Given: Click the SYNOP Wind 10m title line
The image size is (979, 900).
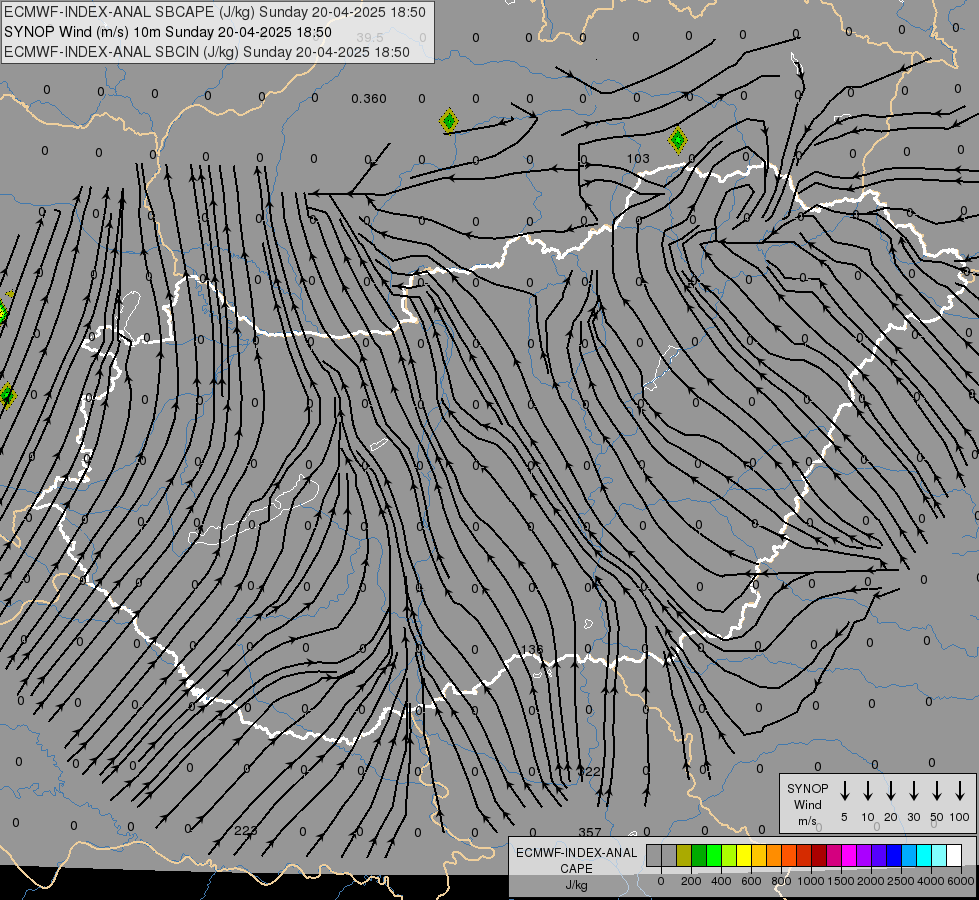Looking at the screenshot, I should (x=167, y=32).
